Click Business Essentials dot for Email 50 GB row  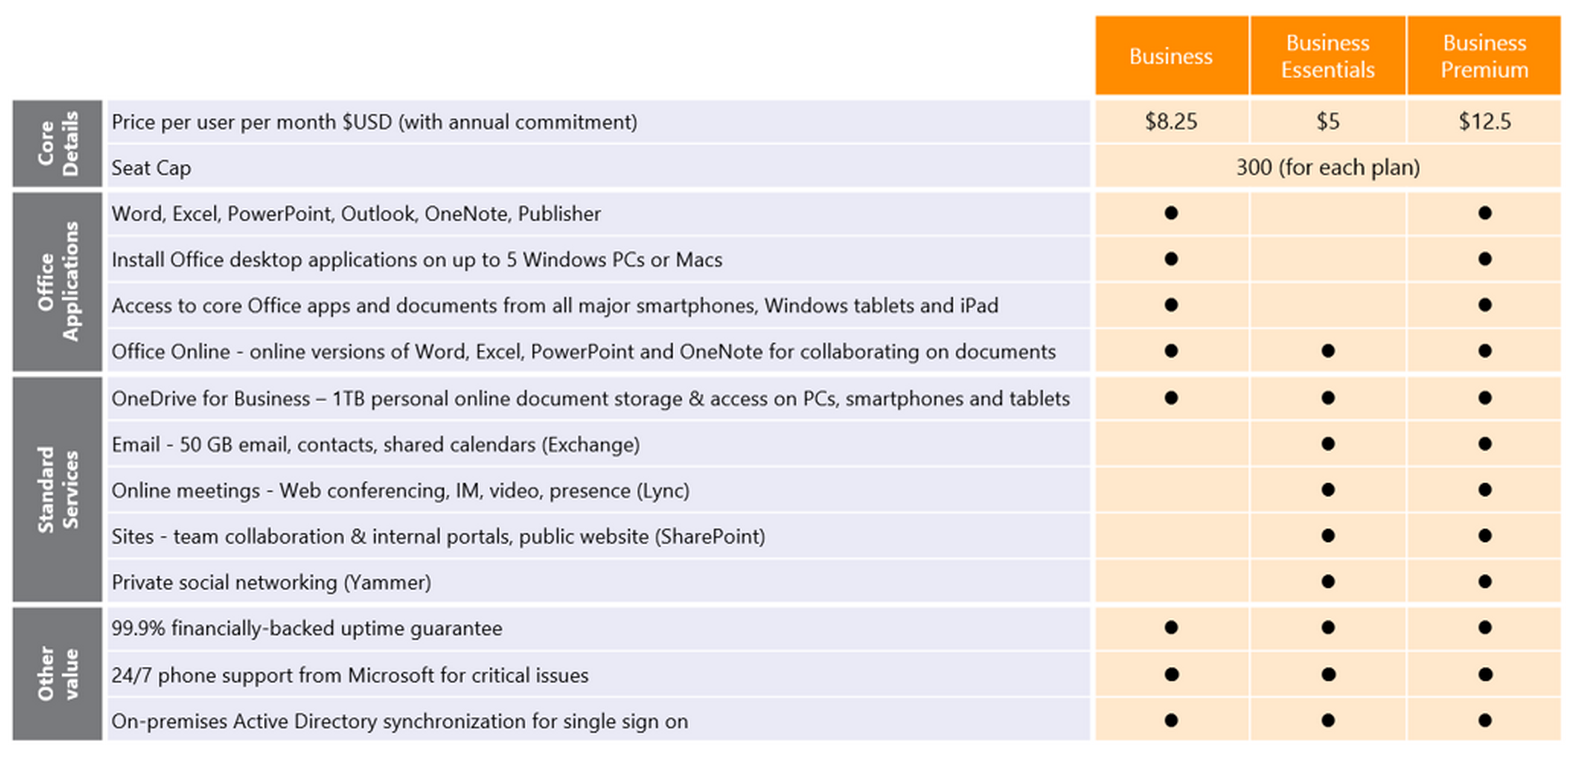(x=1328, y=444)
